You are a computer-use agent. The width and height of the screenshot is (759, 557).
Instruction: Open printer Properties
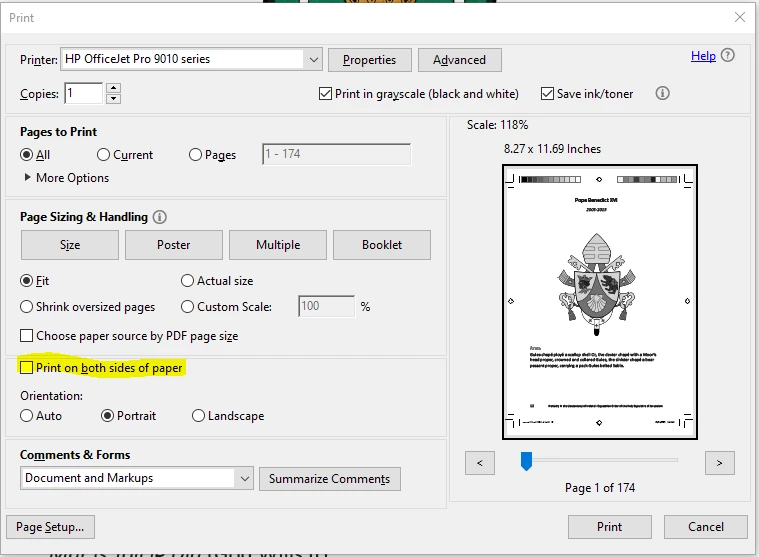(370, 60)
